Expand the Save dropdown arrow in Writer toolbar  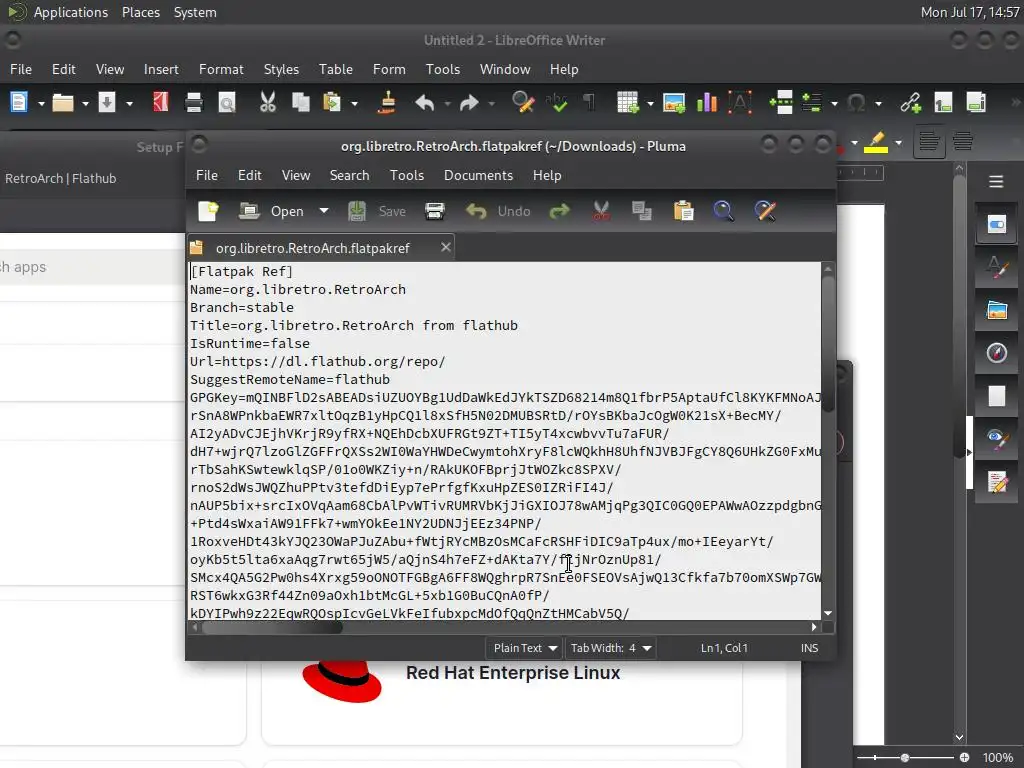pos(129,103)
